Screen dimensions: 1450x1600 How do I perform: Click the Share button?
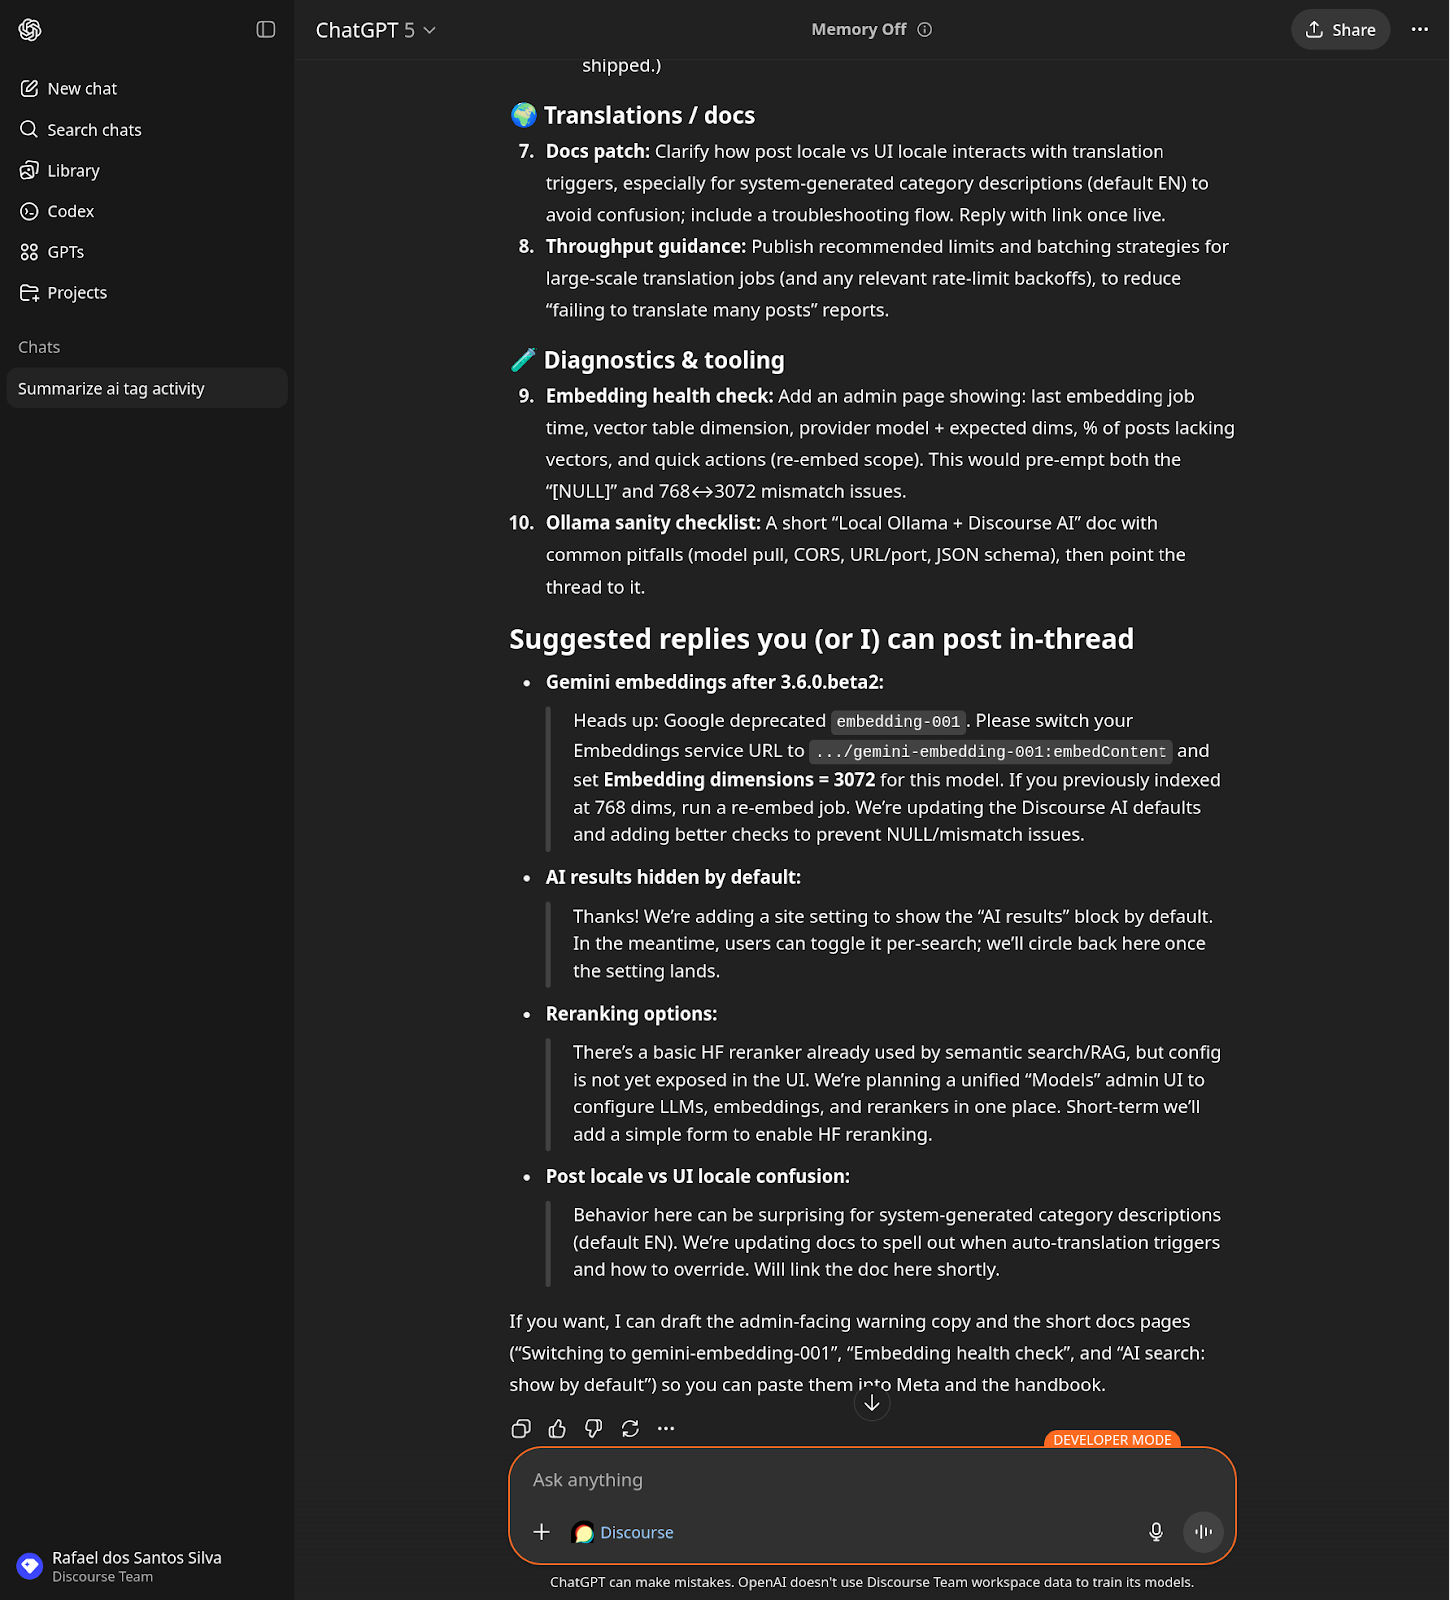pos(1340,29)
